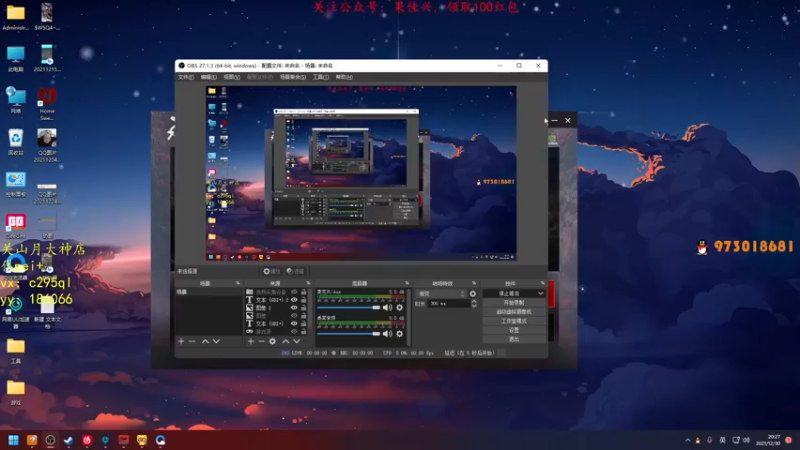800x450 pixels.
Task: Mute the desktop audio channel
Action: pyautogui.click(x=388, y=334)
